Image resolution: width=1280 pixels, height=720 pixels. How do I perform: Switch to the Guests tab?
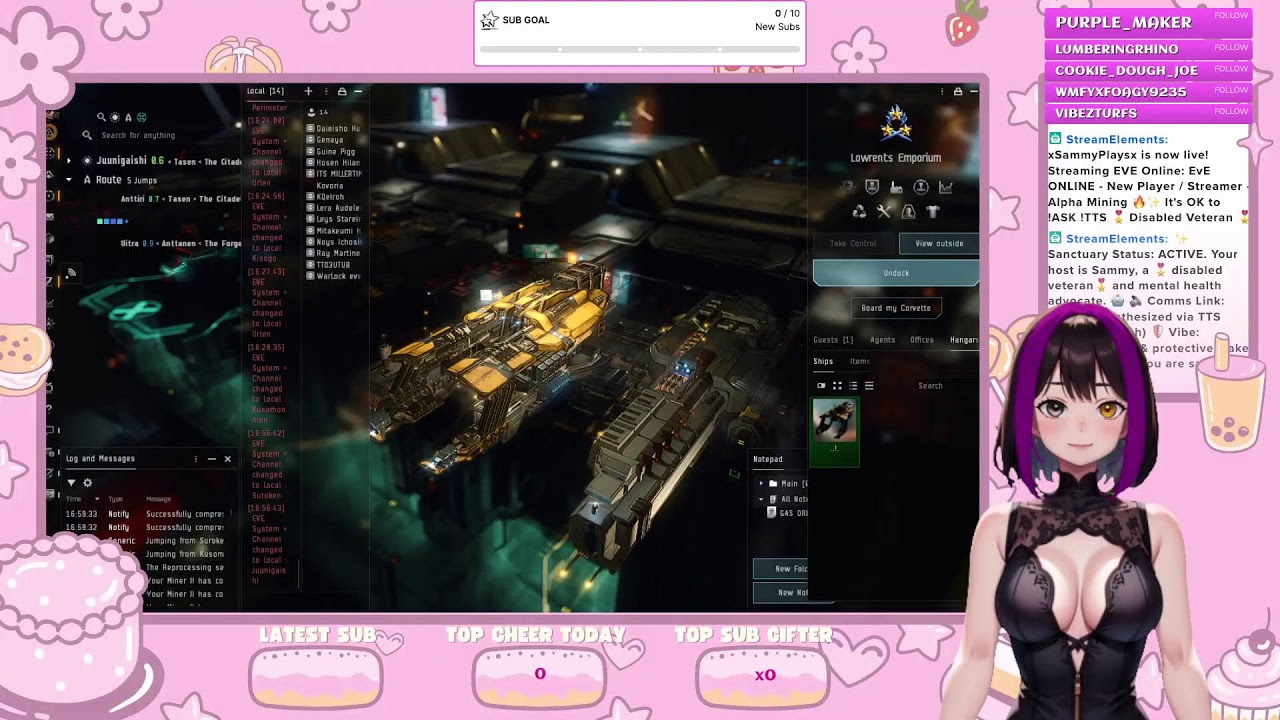[x=833, y=340]
